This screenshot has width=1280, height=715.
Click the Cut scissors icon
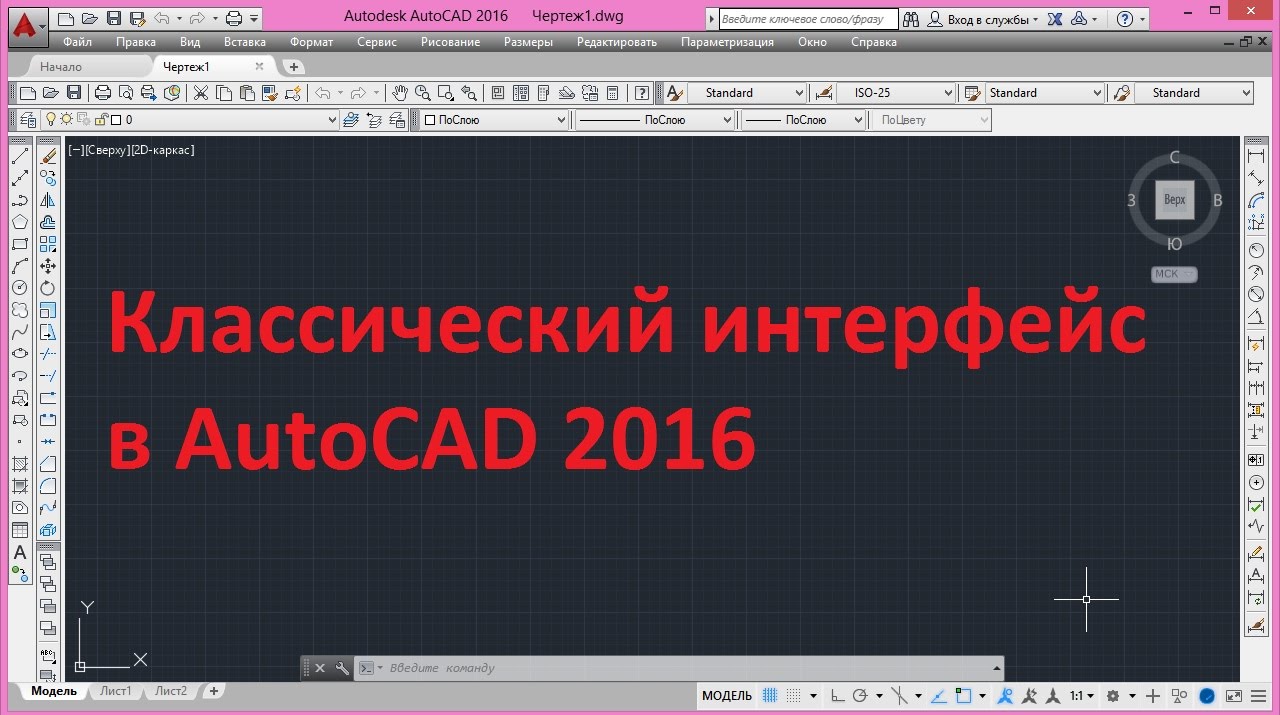pyautogui.click(x=200, y=93)
